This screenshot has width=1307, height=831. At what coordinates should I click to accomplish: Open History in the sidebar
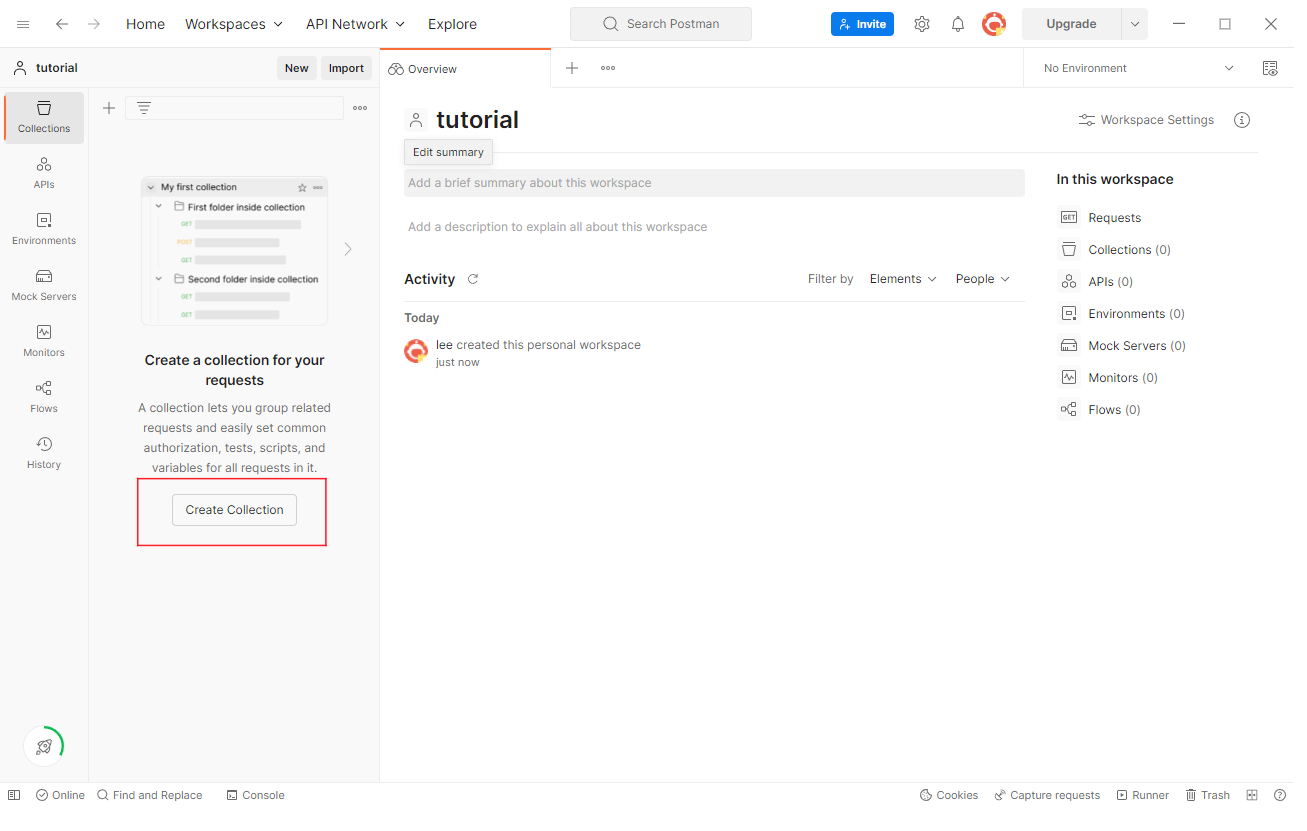[44, 453]
